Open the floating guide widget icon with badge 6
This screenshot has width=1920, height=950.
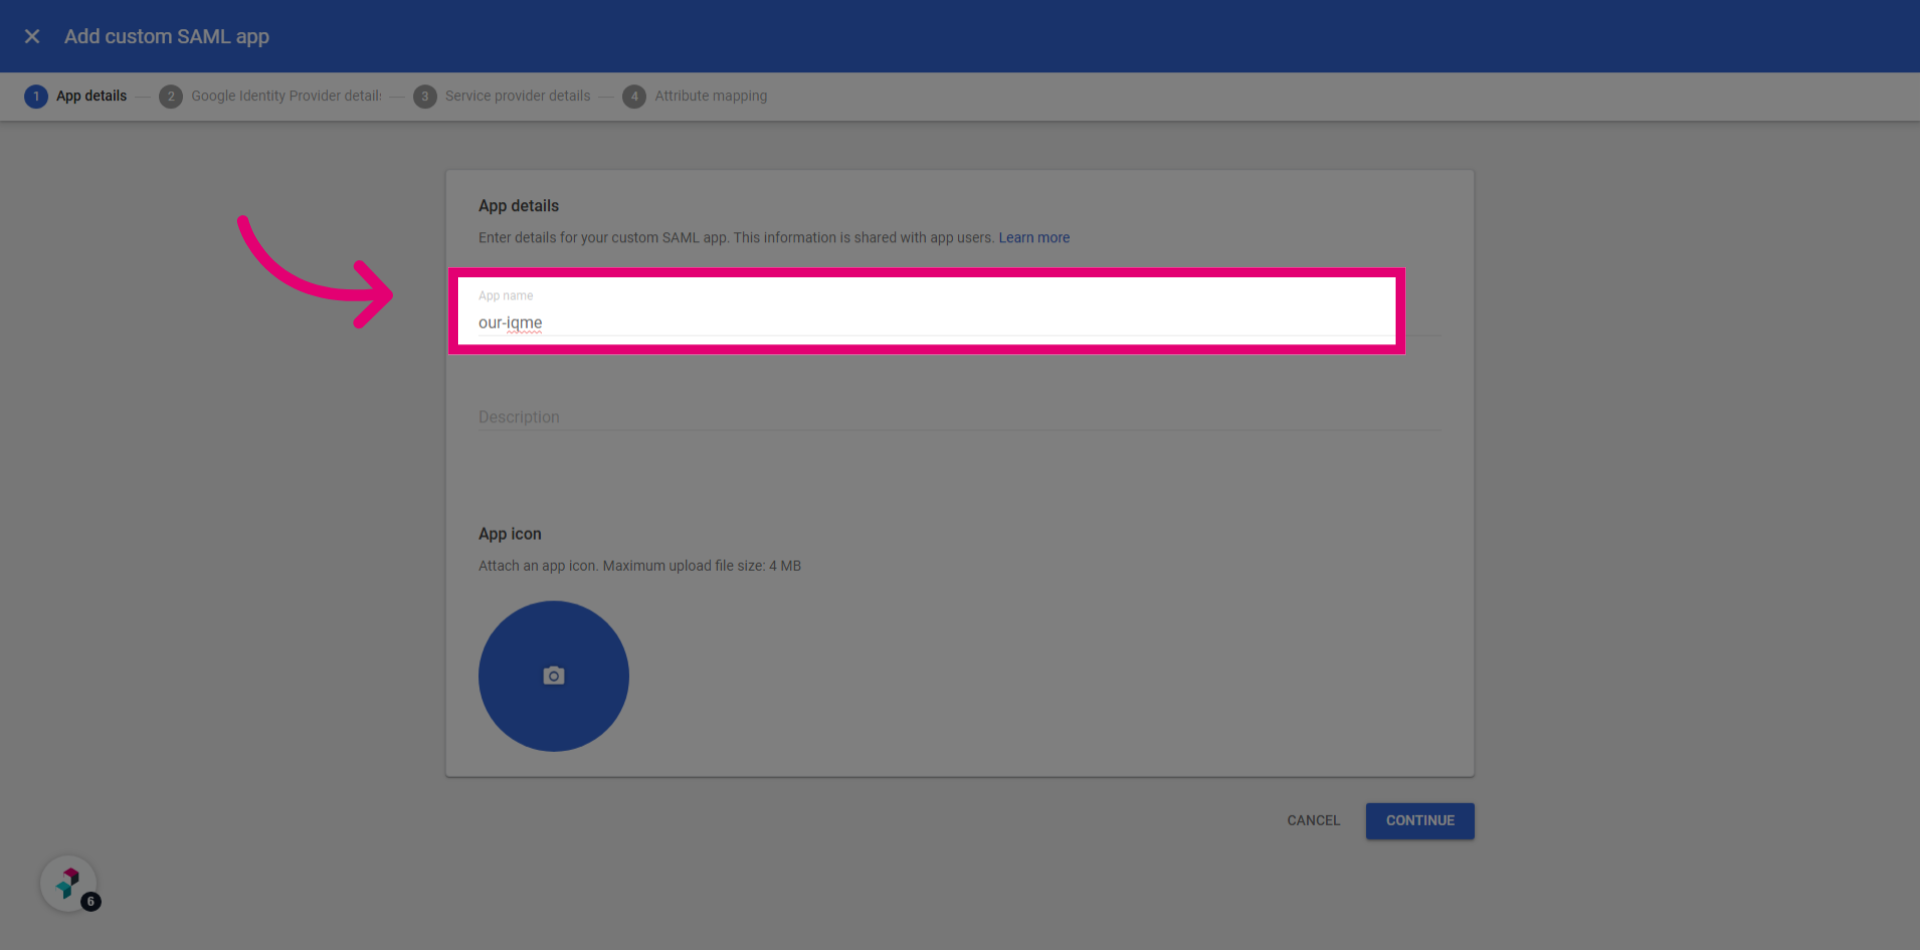click(x=69, y=884)
